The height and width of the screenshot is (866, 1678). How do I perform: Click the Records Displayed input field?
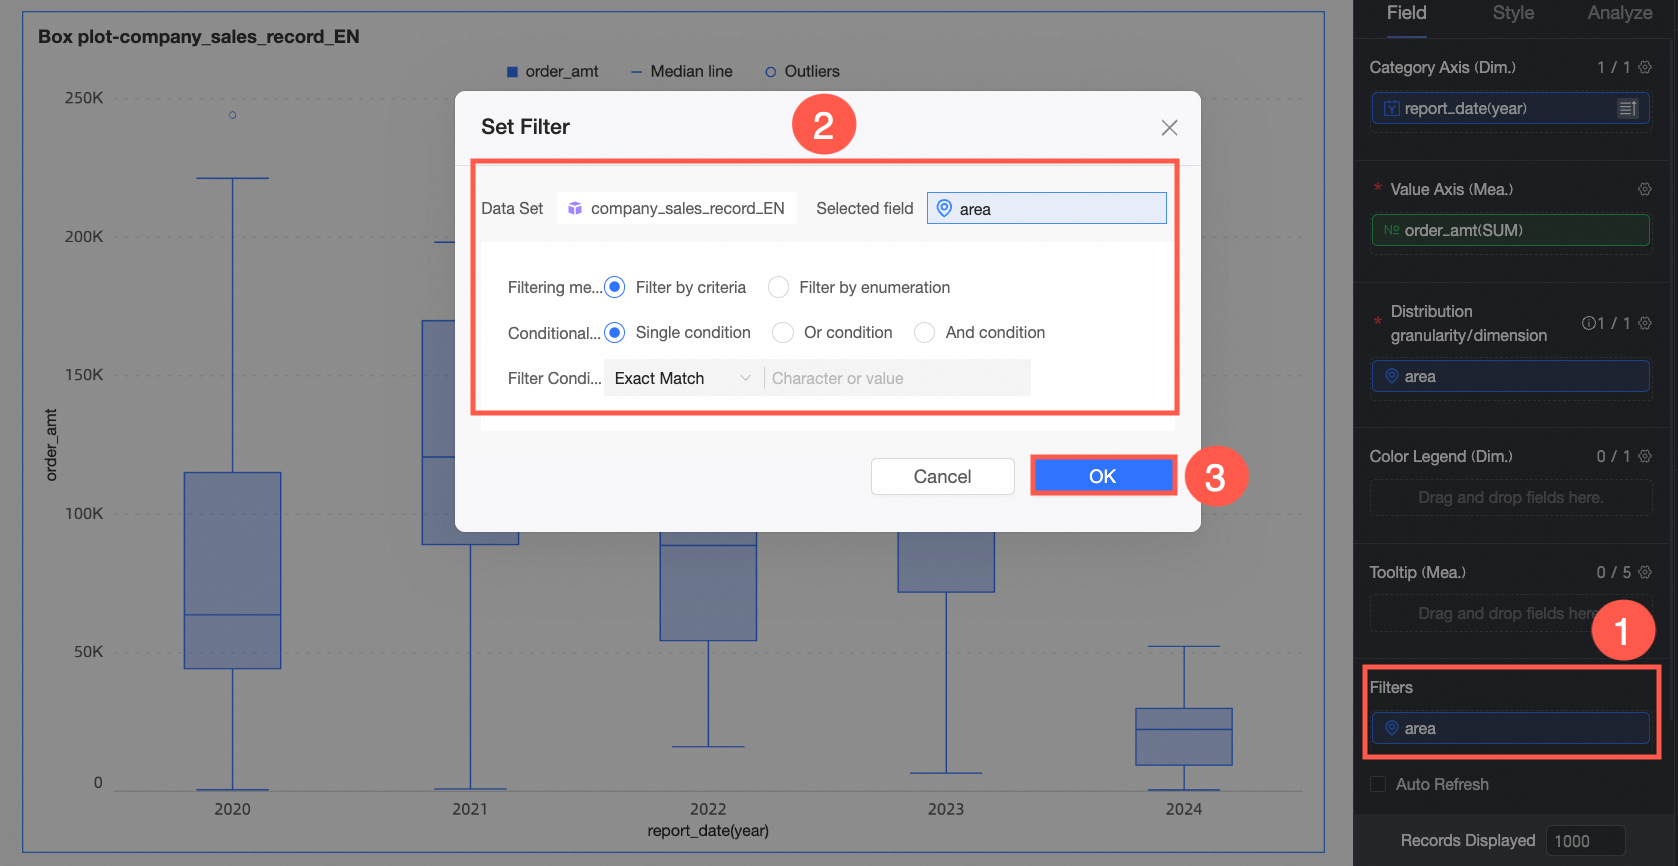click(1585, 841)
